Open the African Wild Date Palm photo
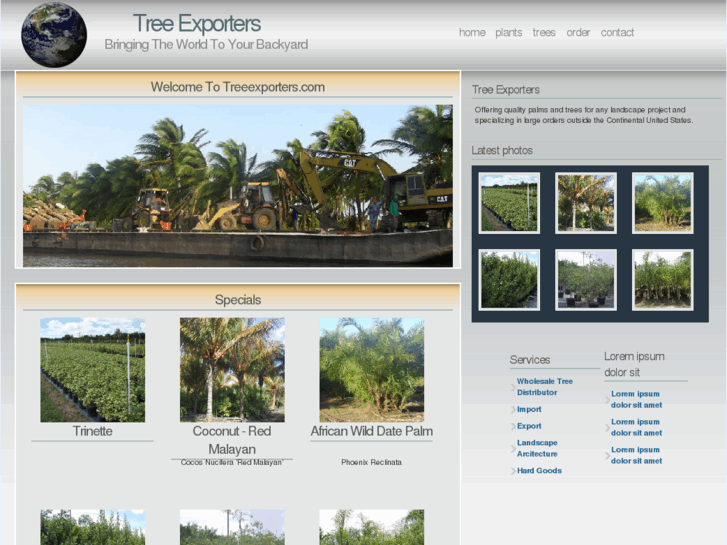The image size is (727, 545). point(372,370)
